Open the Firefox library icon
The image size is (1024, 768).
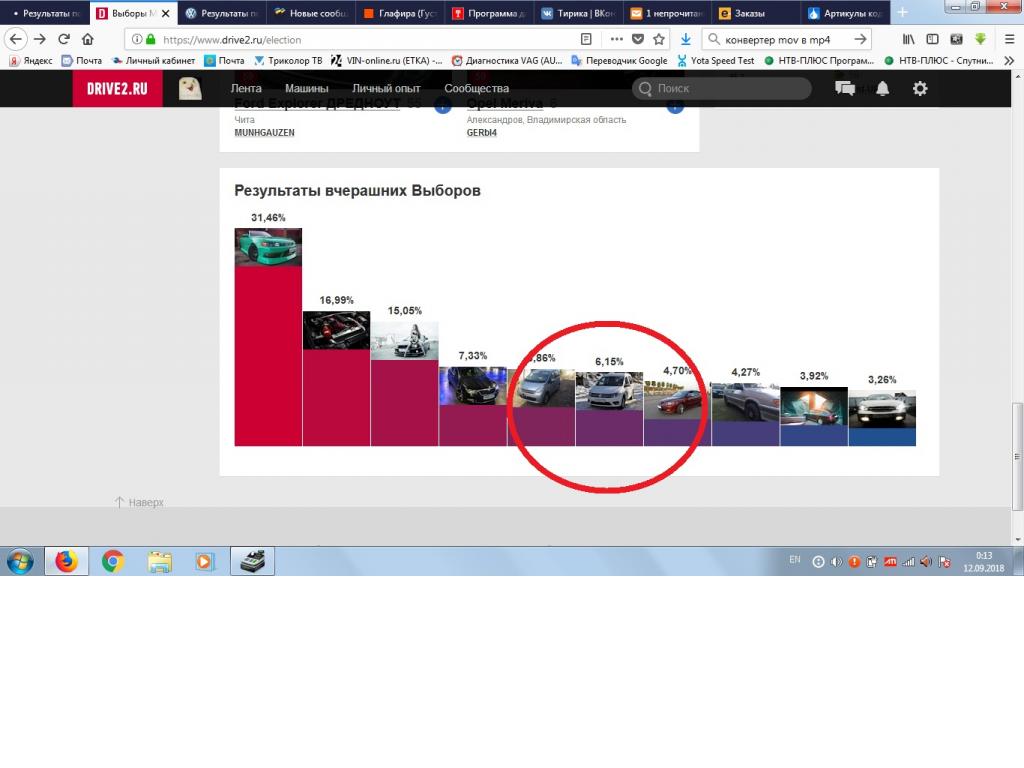pos(908,39)
